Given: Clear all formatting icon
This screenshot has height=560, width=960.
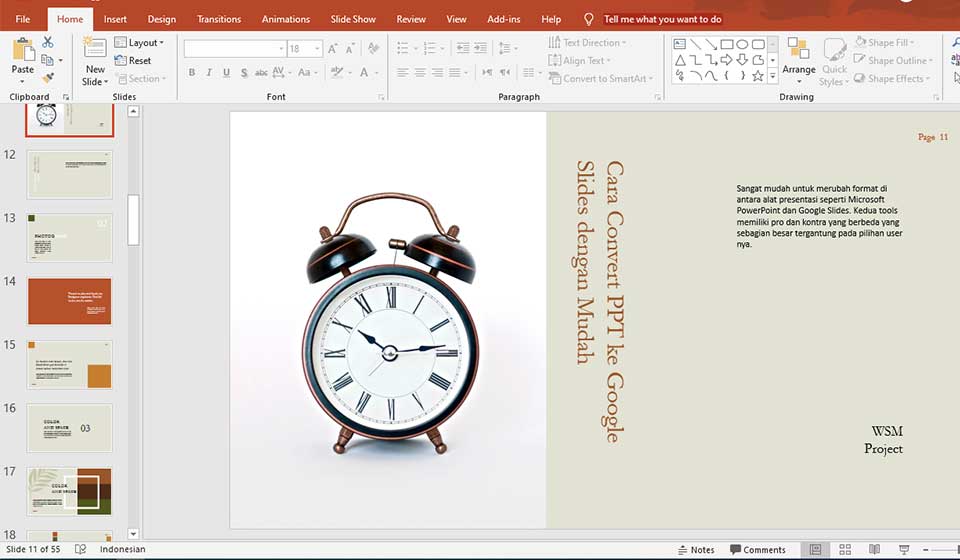Looking at the screenshot, I should 373,48.
